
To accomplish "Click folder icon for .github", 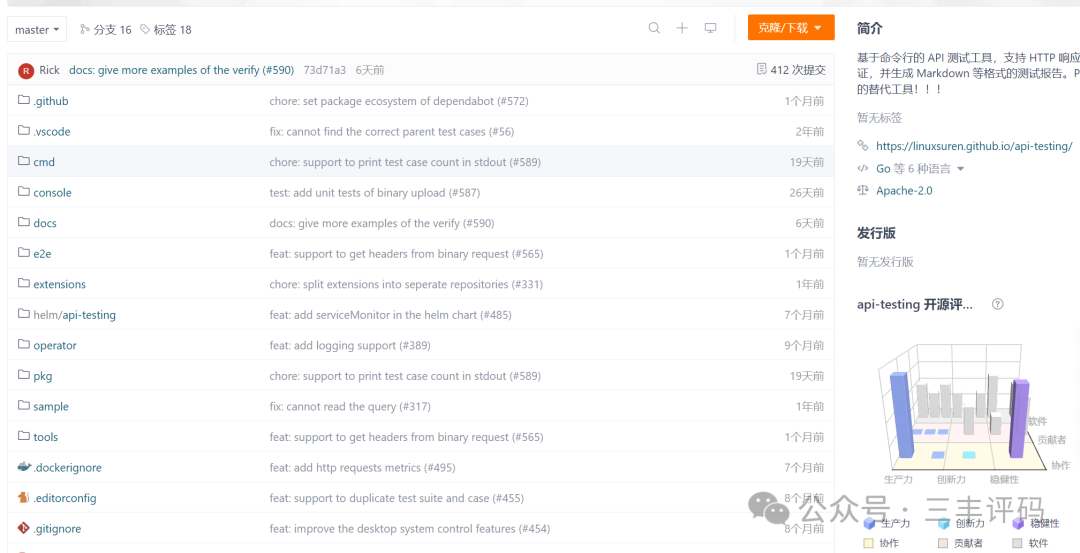I will [24, 101].
